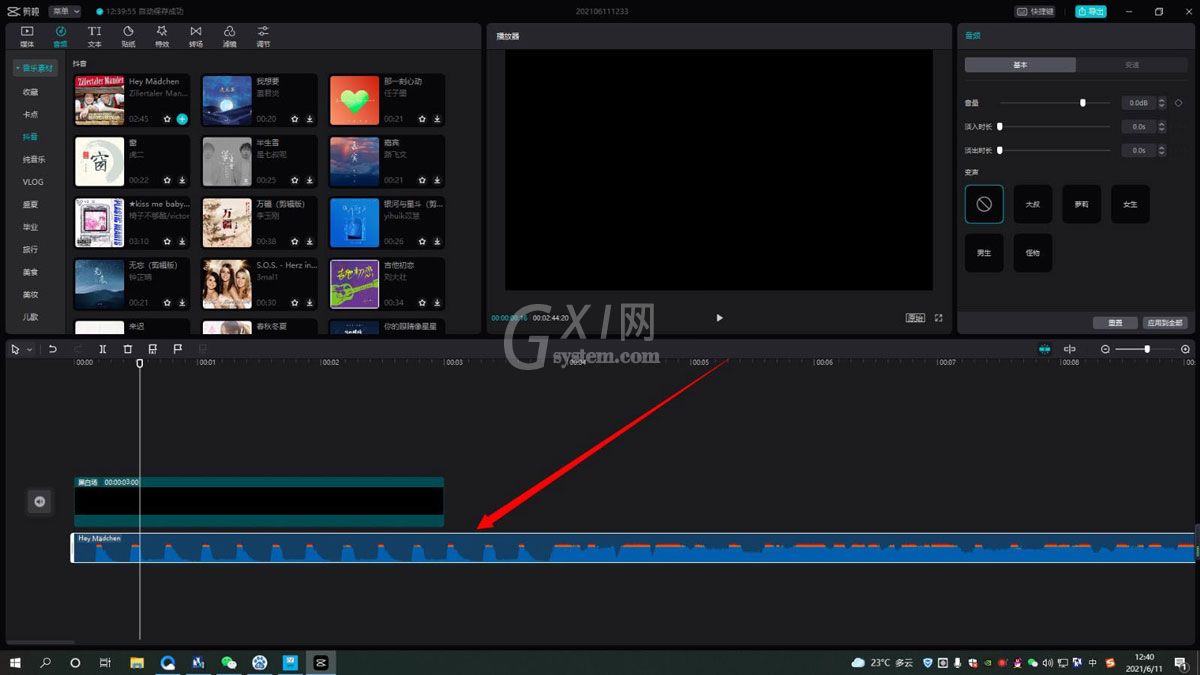Toggle the timeline snapping magnet switch
This screenshot has width=1200, height=675.
[x=1044, y=349]
